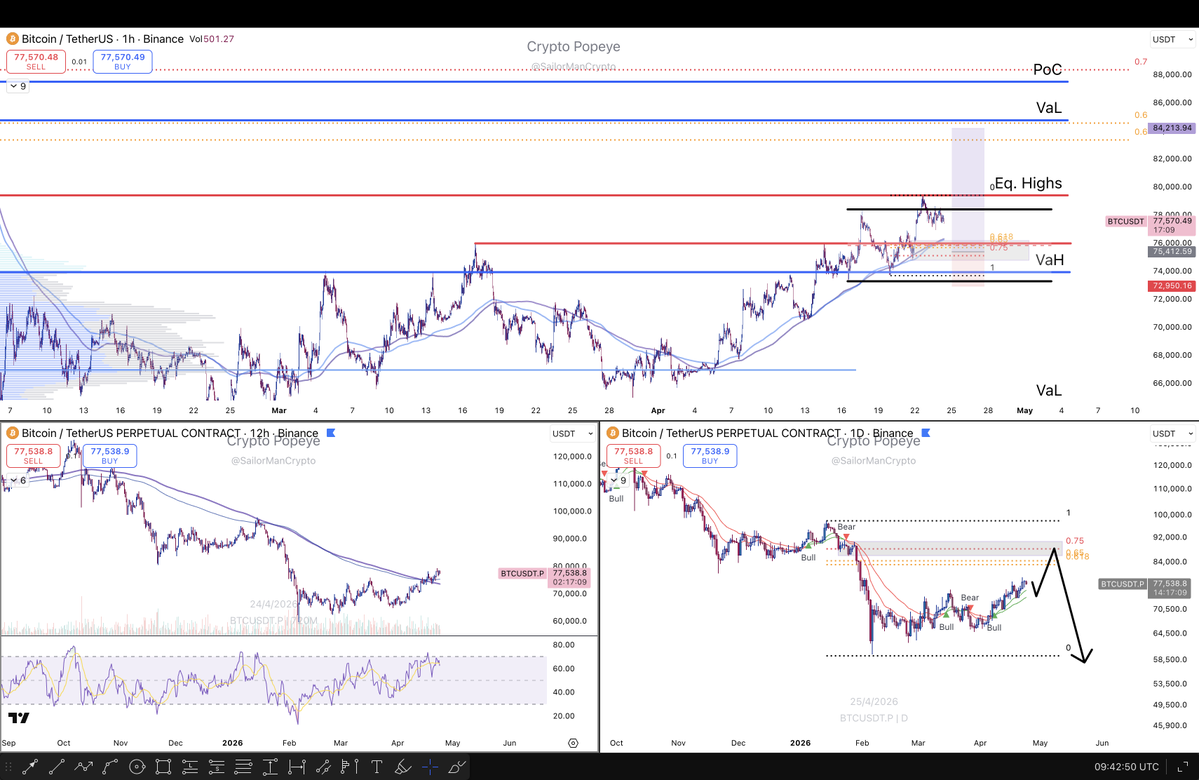Click the Mar label on 1D time axis
The height and width of the screenshot is (780, 1199).
[918, 743]
